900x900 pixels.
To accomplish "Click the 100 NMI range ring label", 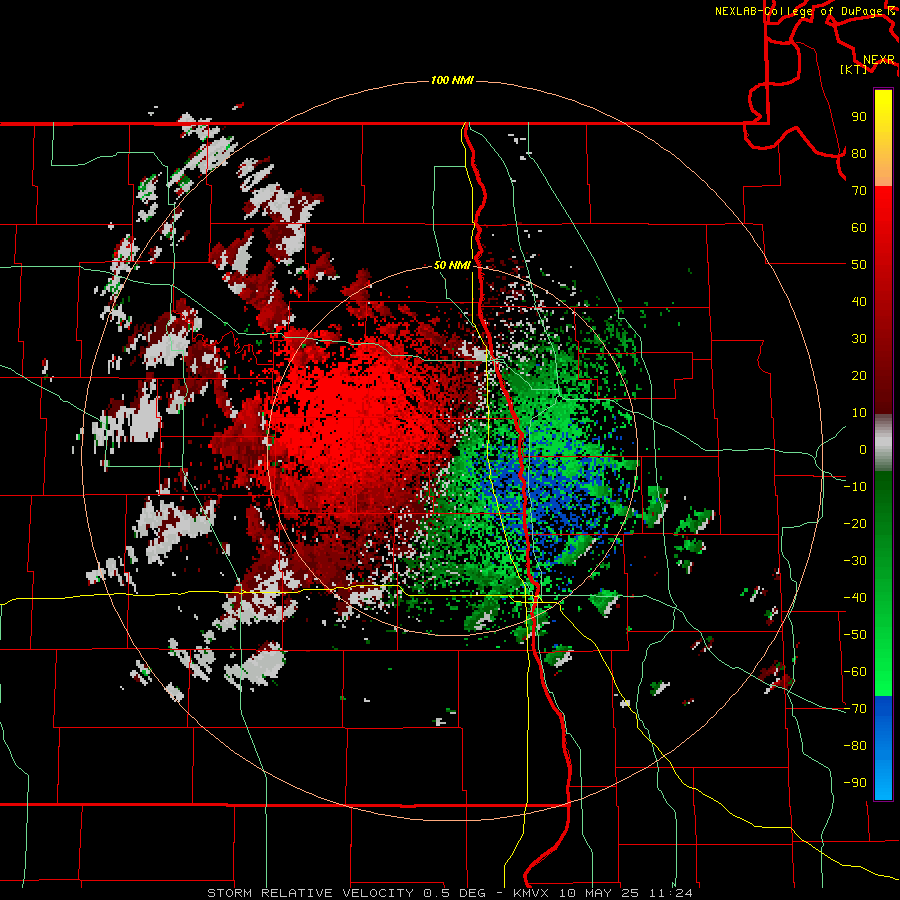I will click(452, 80).
